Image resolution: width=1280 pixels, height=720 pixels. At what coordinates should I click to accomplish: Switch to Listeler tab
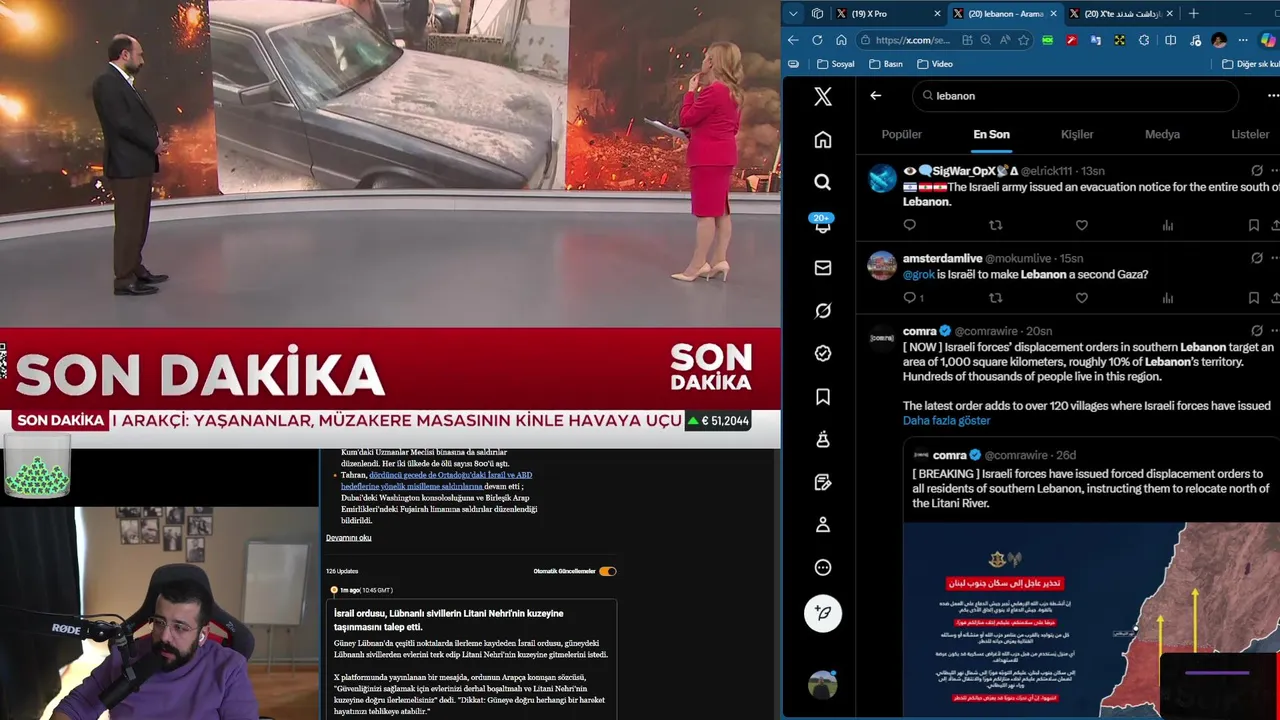tap(1250, 134)
